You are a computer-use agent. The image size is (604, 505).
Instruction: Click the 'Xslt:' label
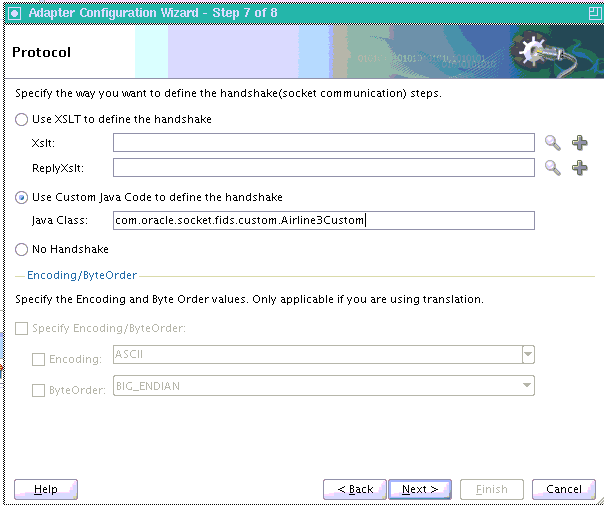(43, 143)
